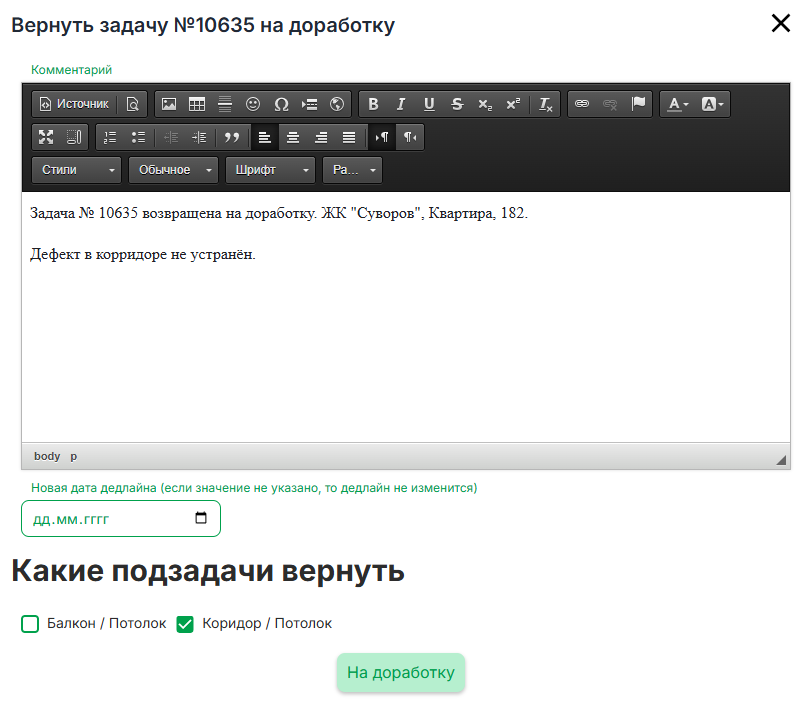
Task: Click the line Дефект в корридоре не устранён
Action: [x=143, y=254]
